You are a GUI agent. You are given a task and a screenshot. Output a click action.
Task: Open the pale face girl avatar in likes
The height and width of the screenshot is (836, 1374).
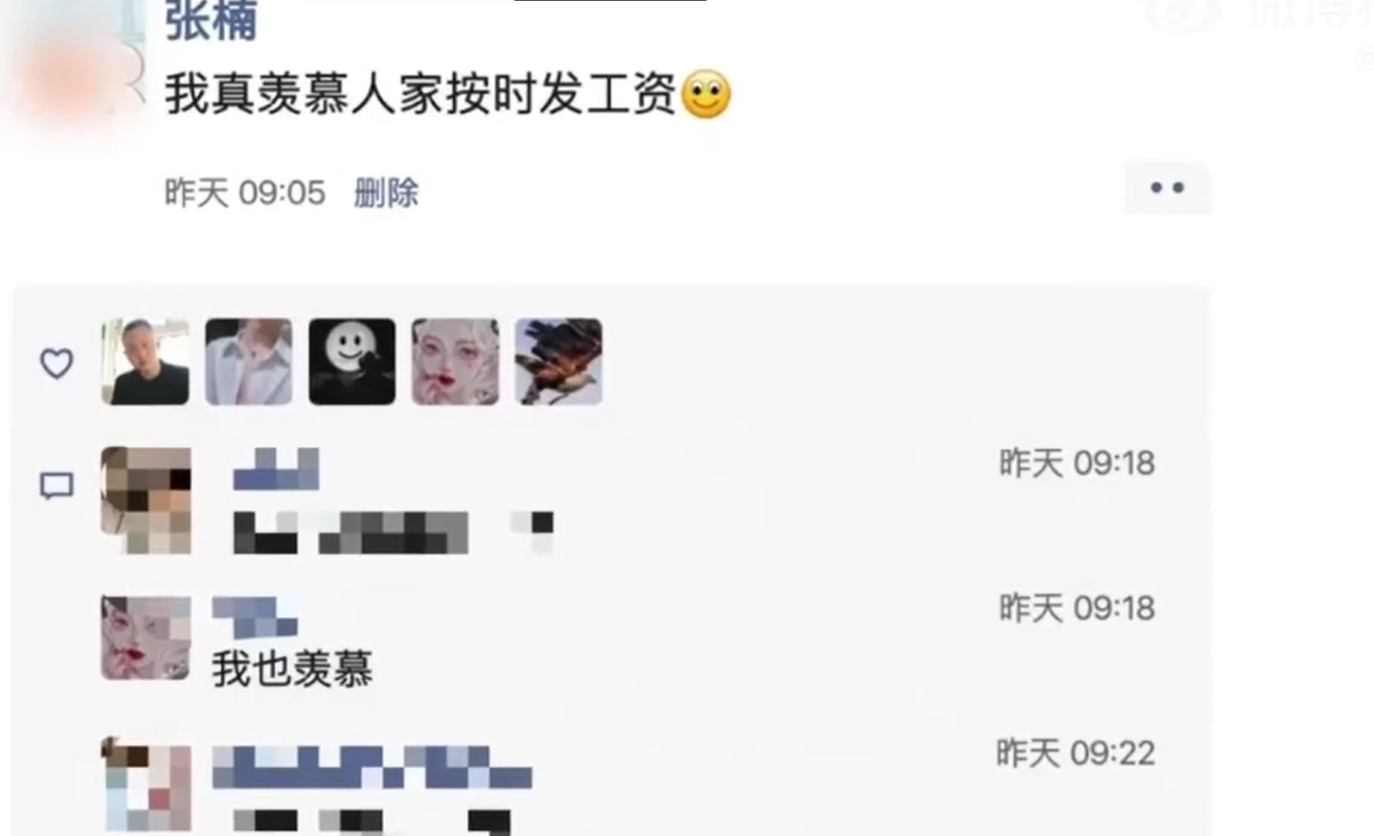tap(455, 362)
